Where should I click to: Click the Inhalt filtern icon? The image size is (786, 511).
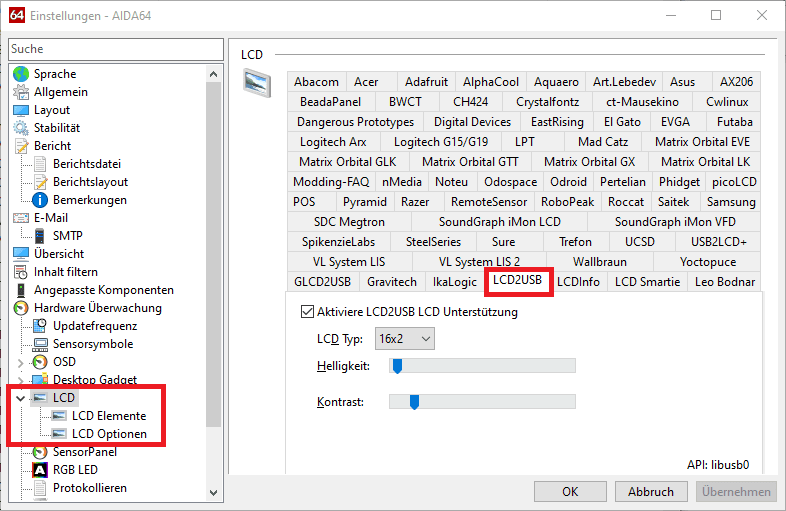point(21,272)
